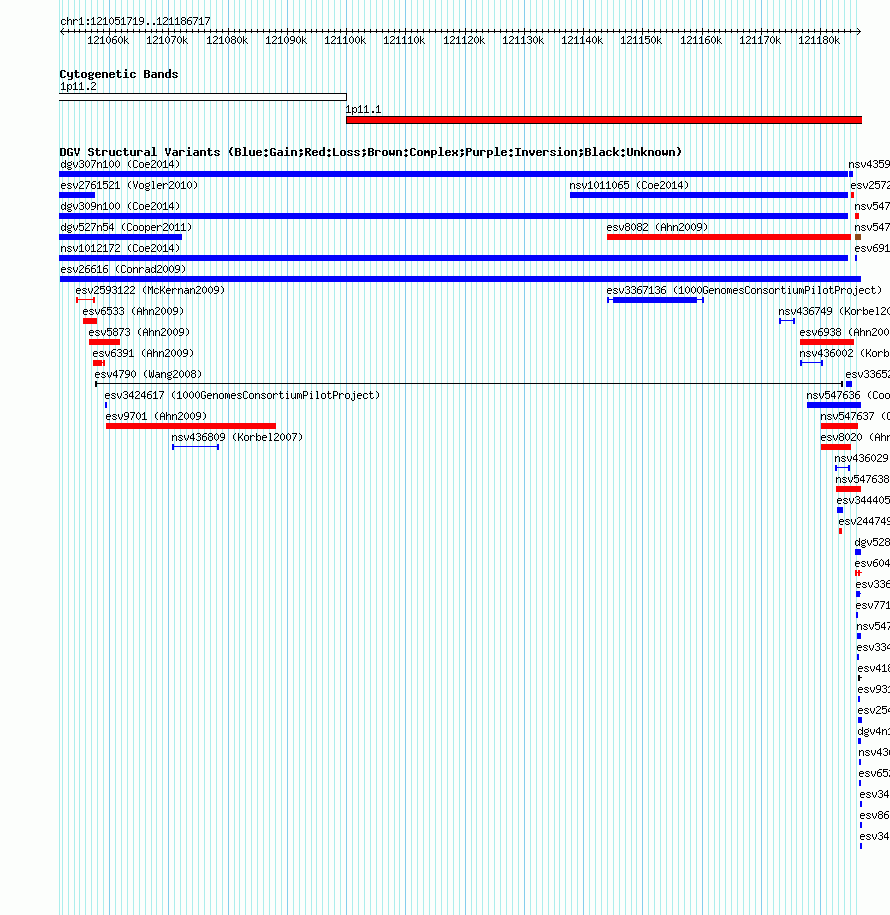The image size is (890, 915).
Task: Click the esv244749 variant label
Action: click(x=864, y=522)
